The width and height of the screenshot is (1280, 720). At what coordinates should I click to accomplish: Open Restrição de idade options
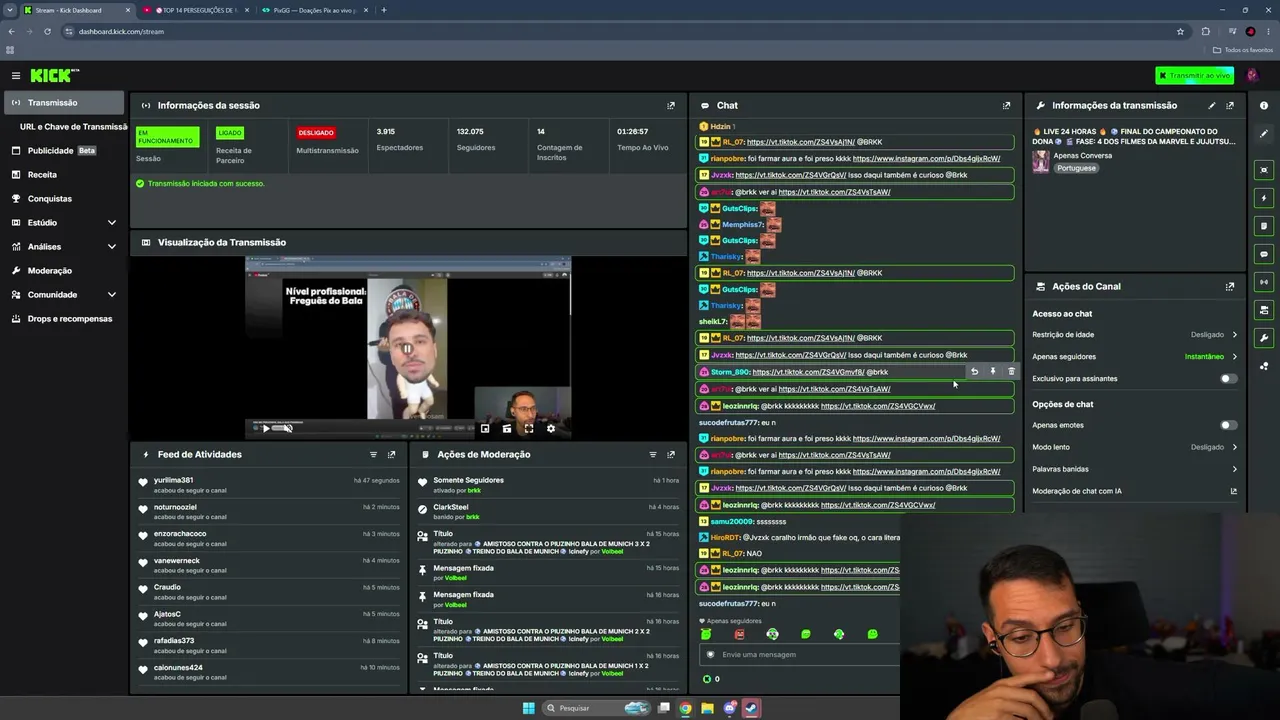[1135, 335]
